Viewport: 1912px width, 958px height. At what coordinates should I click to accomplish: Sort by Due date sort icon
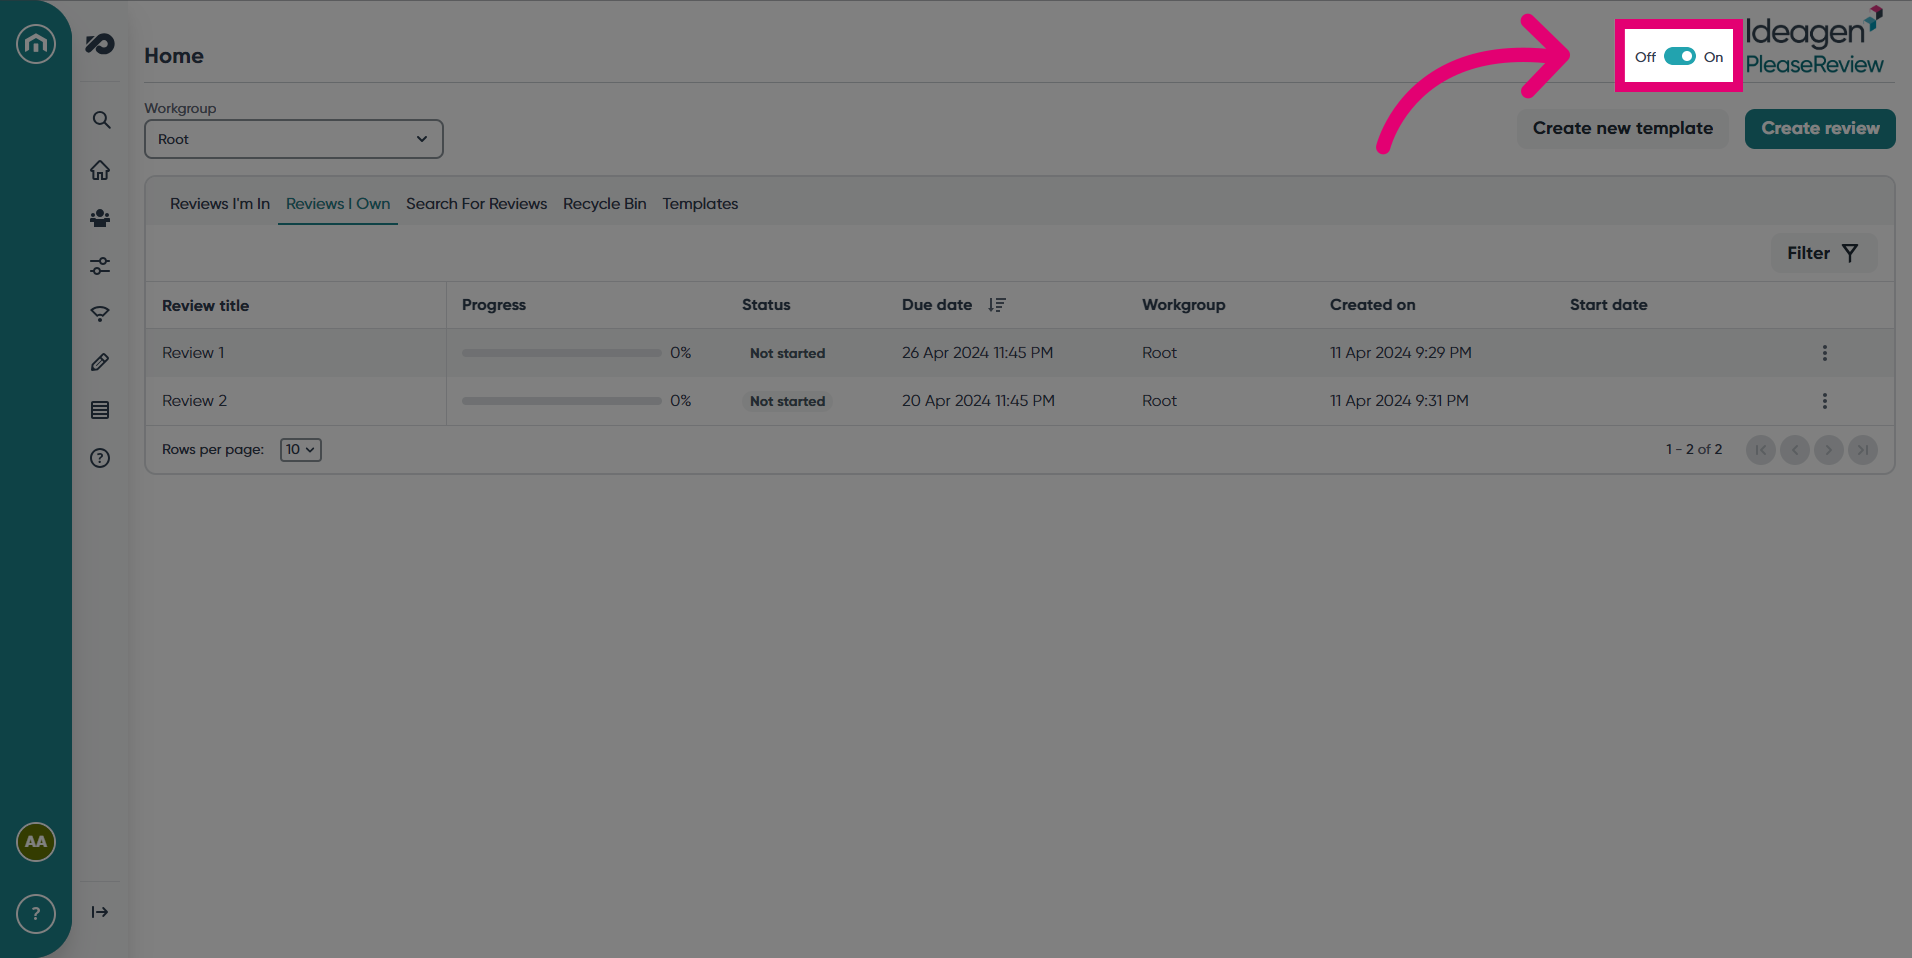(997, 305)
